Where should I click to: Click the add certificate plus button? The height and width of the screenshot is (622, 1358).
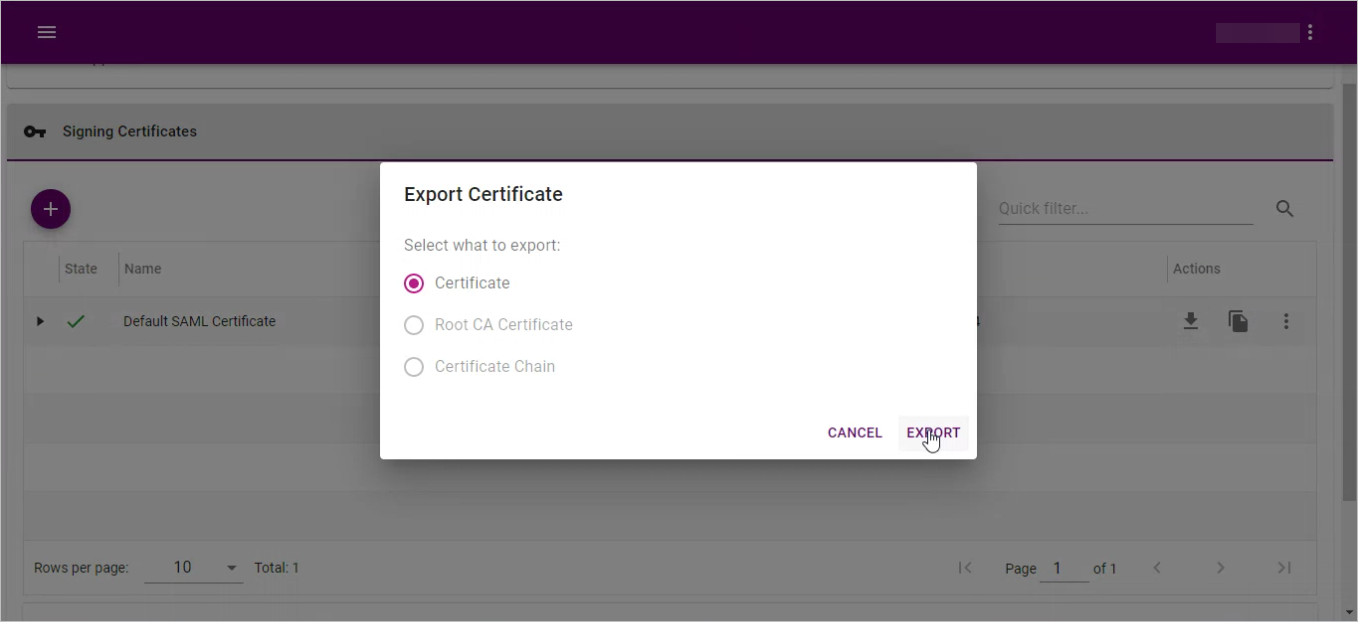click(51, 209)
